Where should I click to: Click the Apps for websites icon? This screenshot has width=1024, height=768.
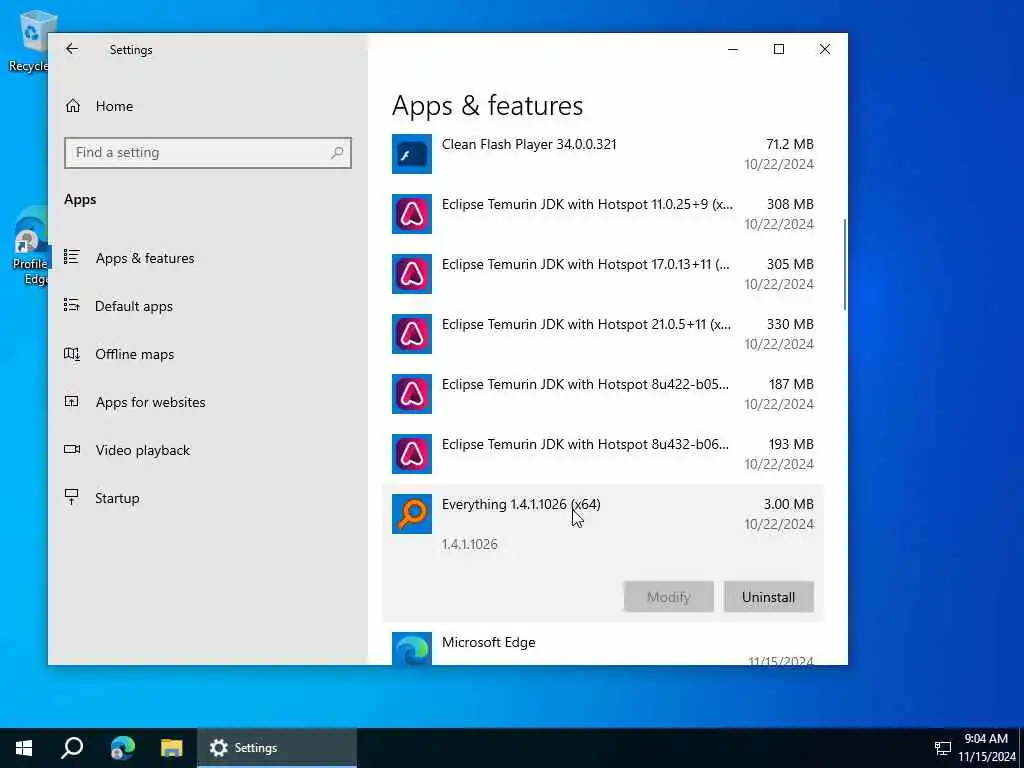[x=72, y=401]
